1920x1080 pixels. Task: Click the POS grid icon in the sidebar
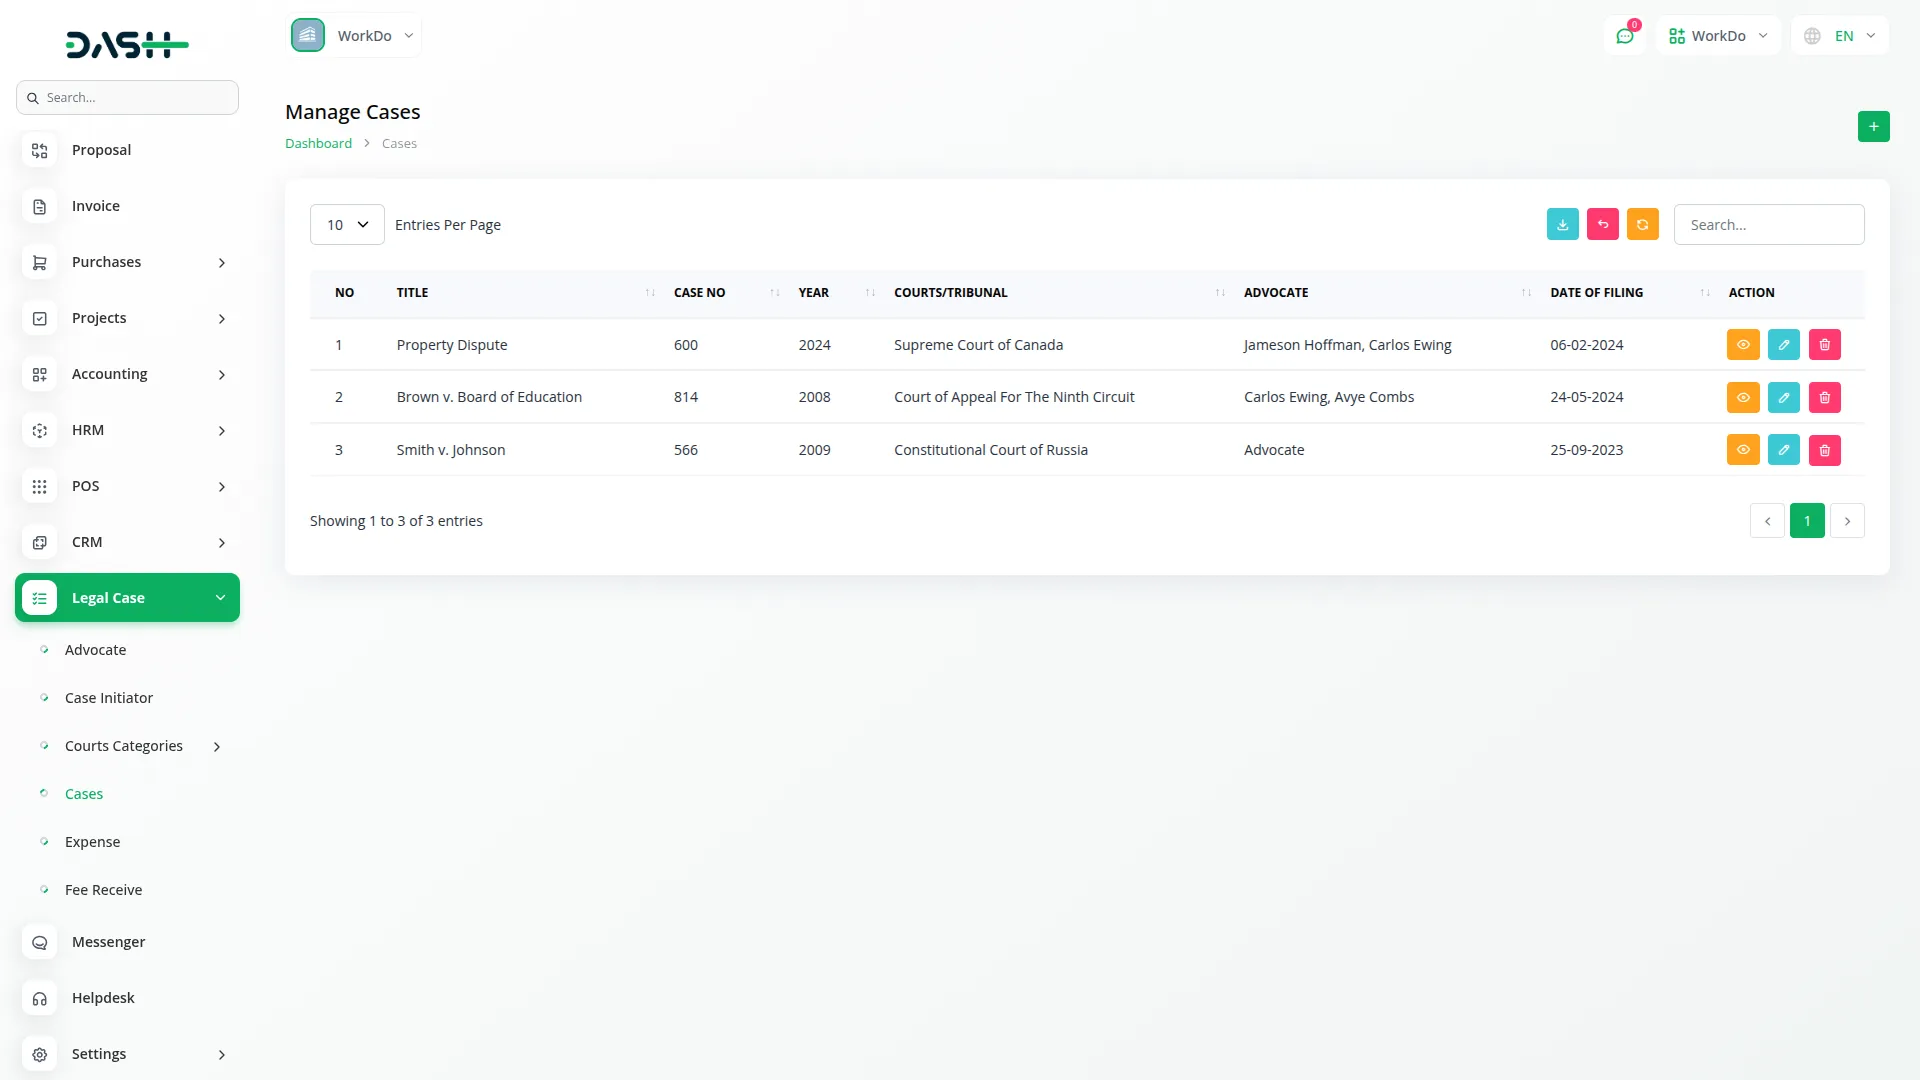(39, 486)
